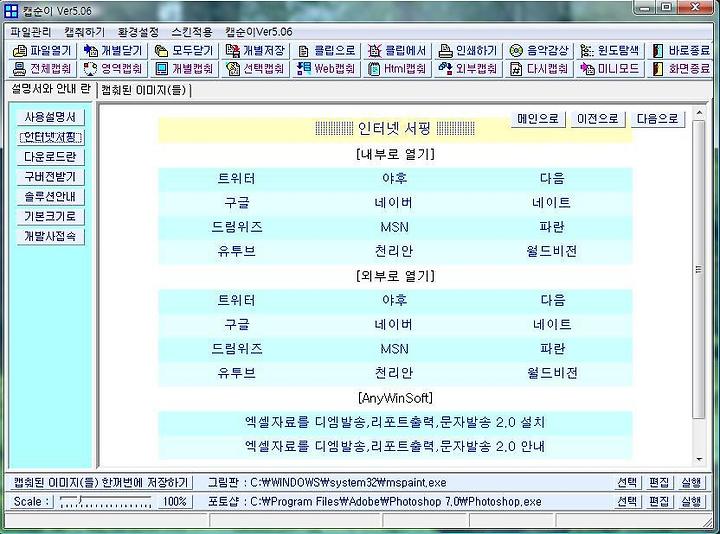This screenshot has height=534, width=720.
Task: Click 실행 button in 포토샵 row
Action: click(691, 501)
